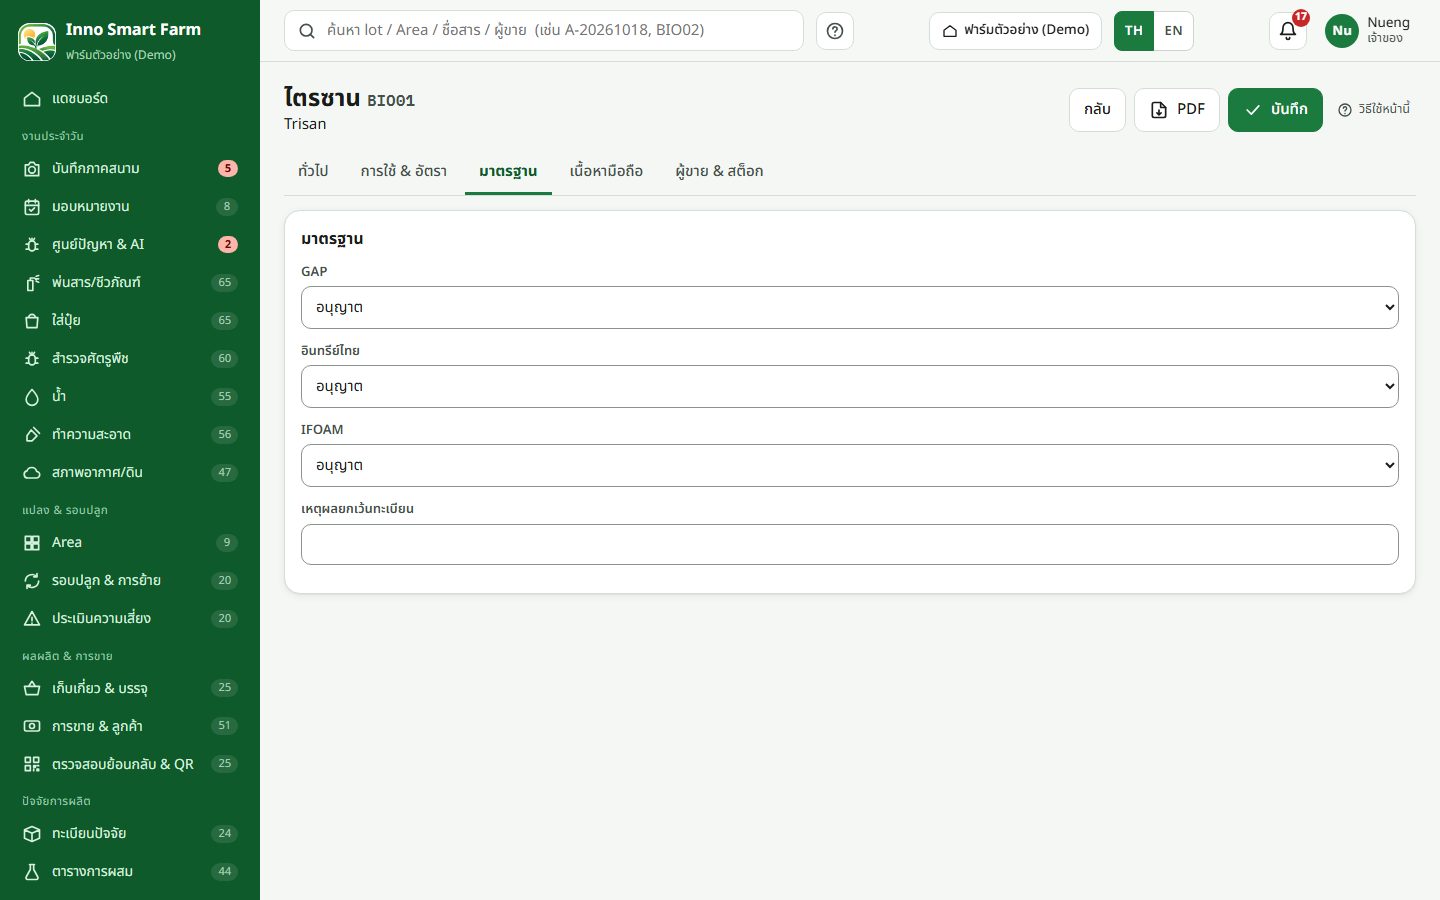The width and height of the screenshot is (1440, 900).
Task: Select the มาตรฐาน tab
Action: pos(508,171)
